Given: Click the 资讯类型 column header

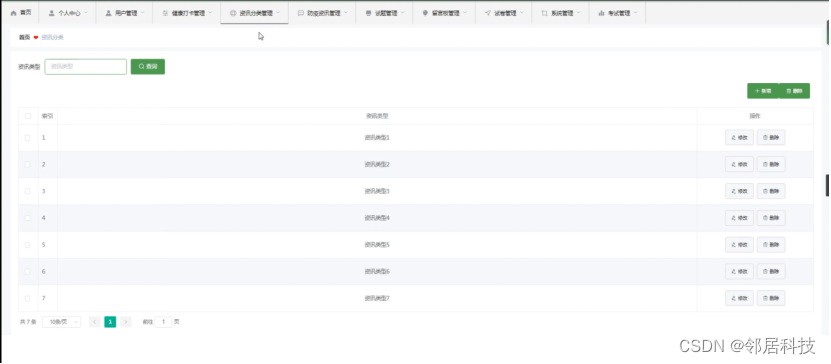Looking at the screenshot, I should pyautogui.click(x=377, y=116).
